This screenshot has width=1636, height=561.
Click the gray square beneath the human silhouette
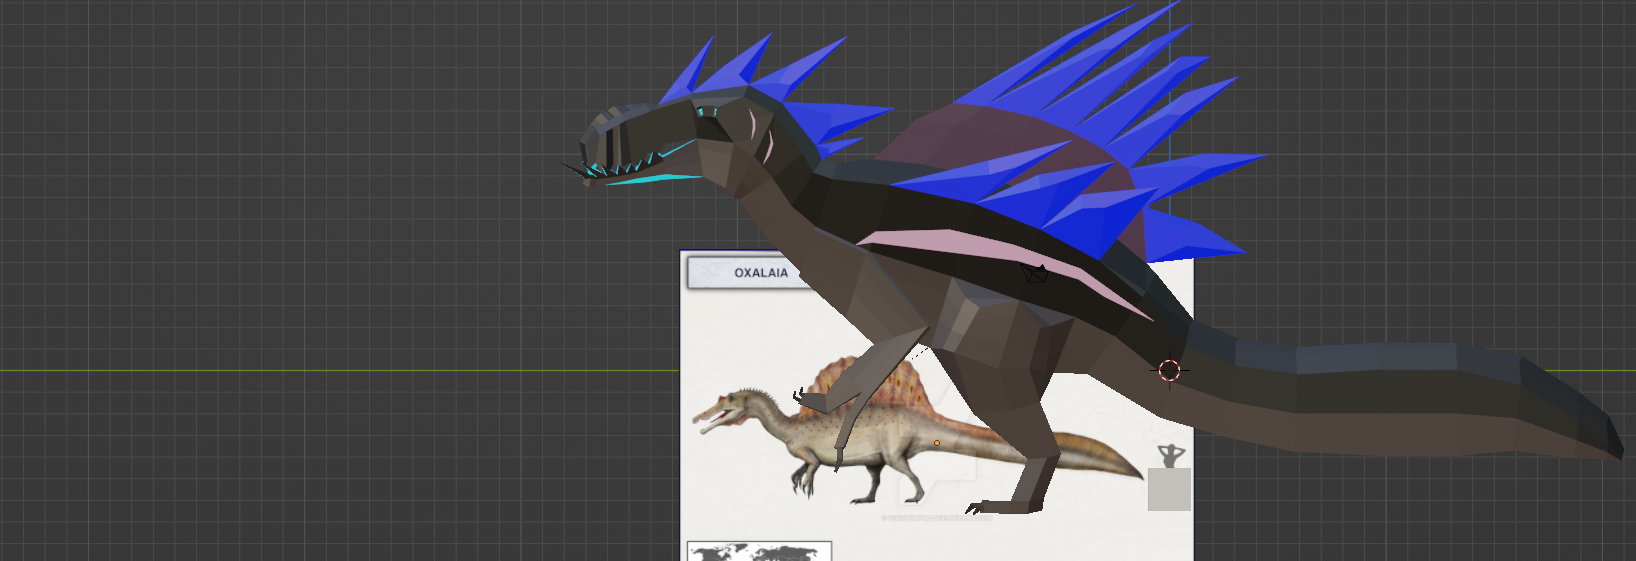pyautogui.click(x=1169, y=490)
